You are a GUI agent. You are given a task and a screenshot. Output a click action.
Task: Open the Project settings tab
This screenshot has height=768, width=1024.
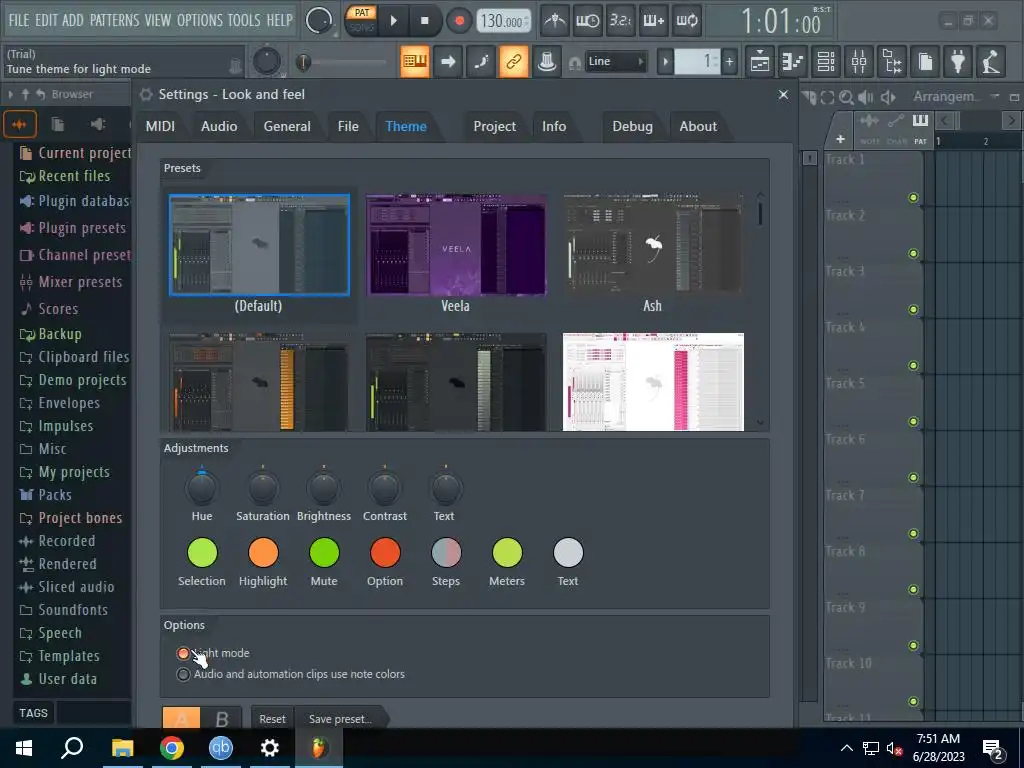click(494, 127)
